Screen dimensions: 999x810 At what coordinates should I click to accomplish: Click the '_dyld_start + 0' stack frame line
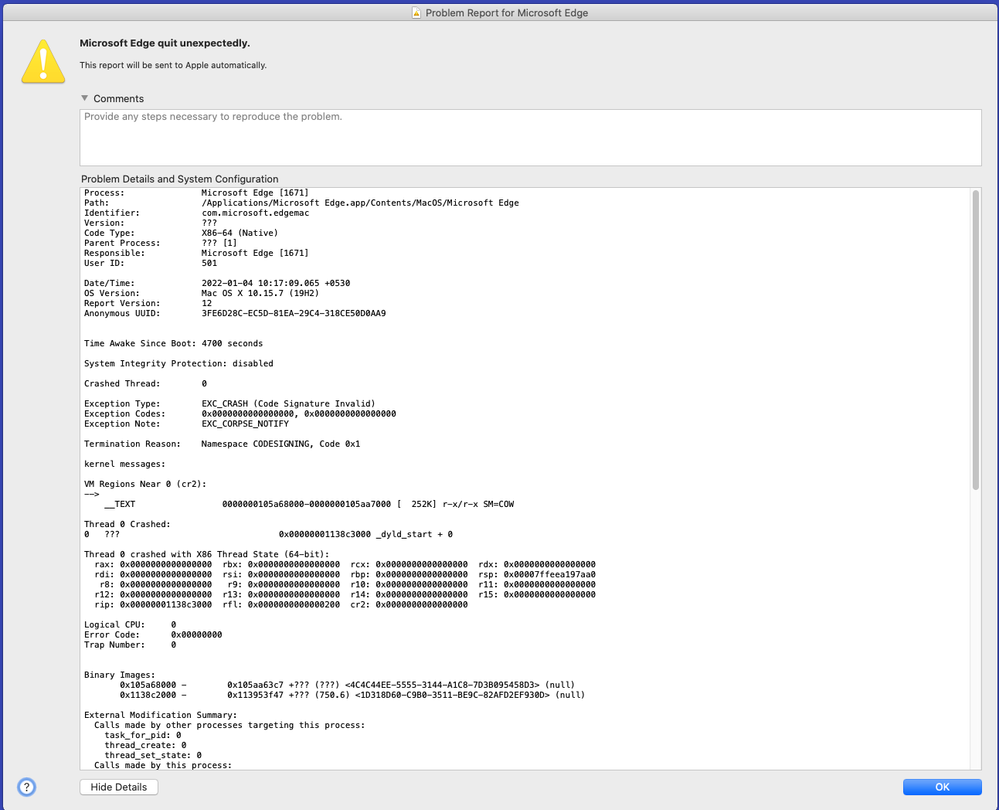pyautogui.click(x=268, y=534)
